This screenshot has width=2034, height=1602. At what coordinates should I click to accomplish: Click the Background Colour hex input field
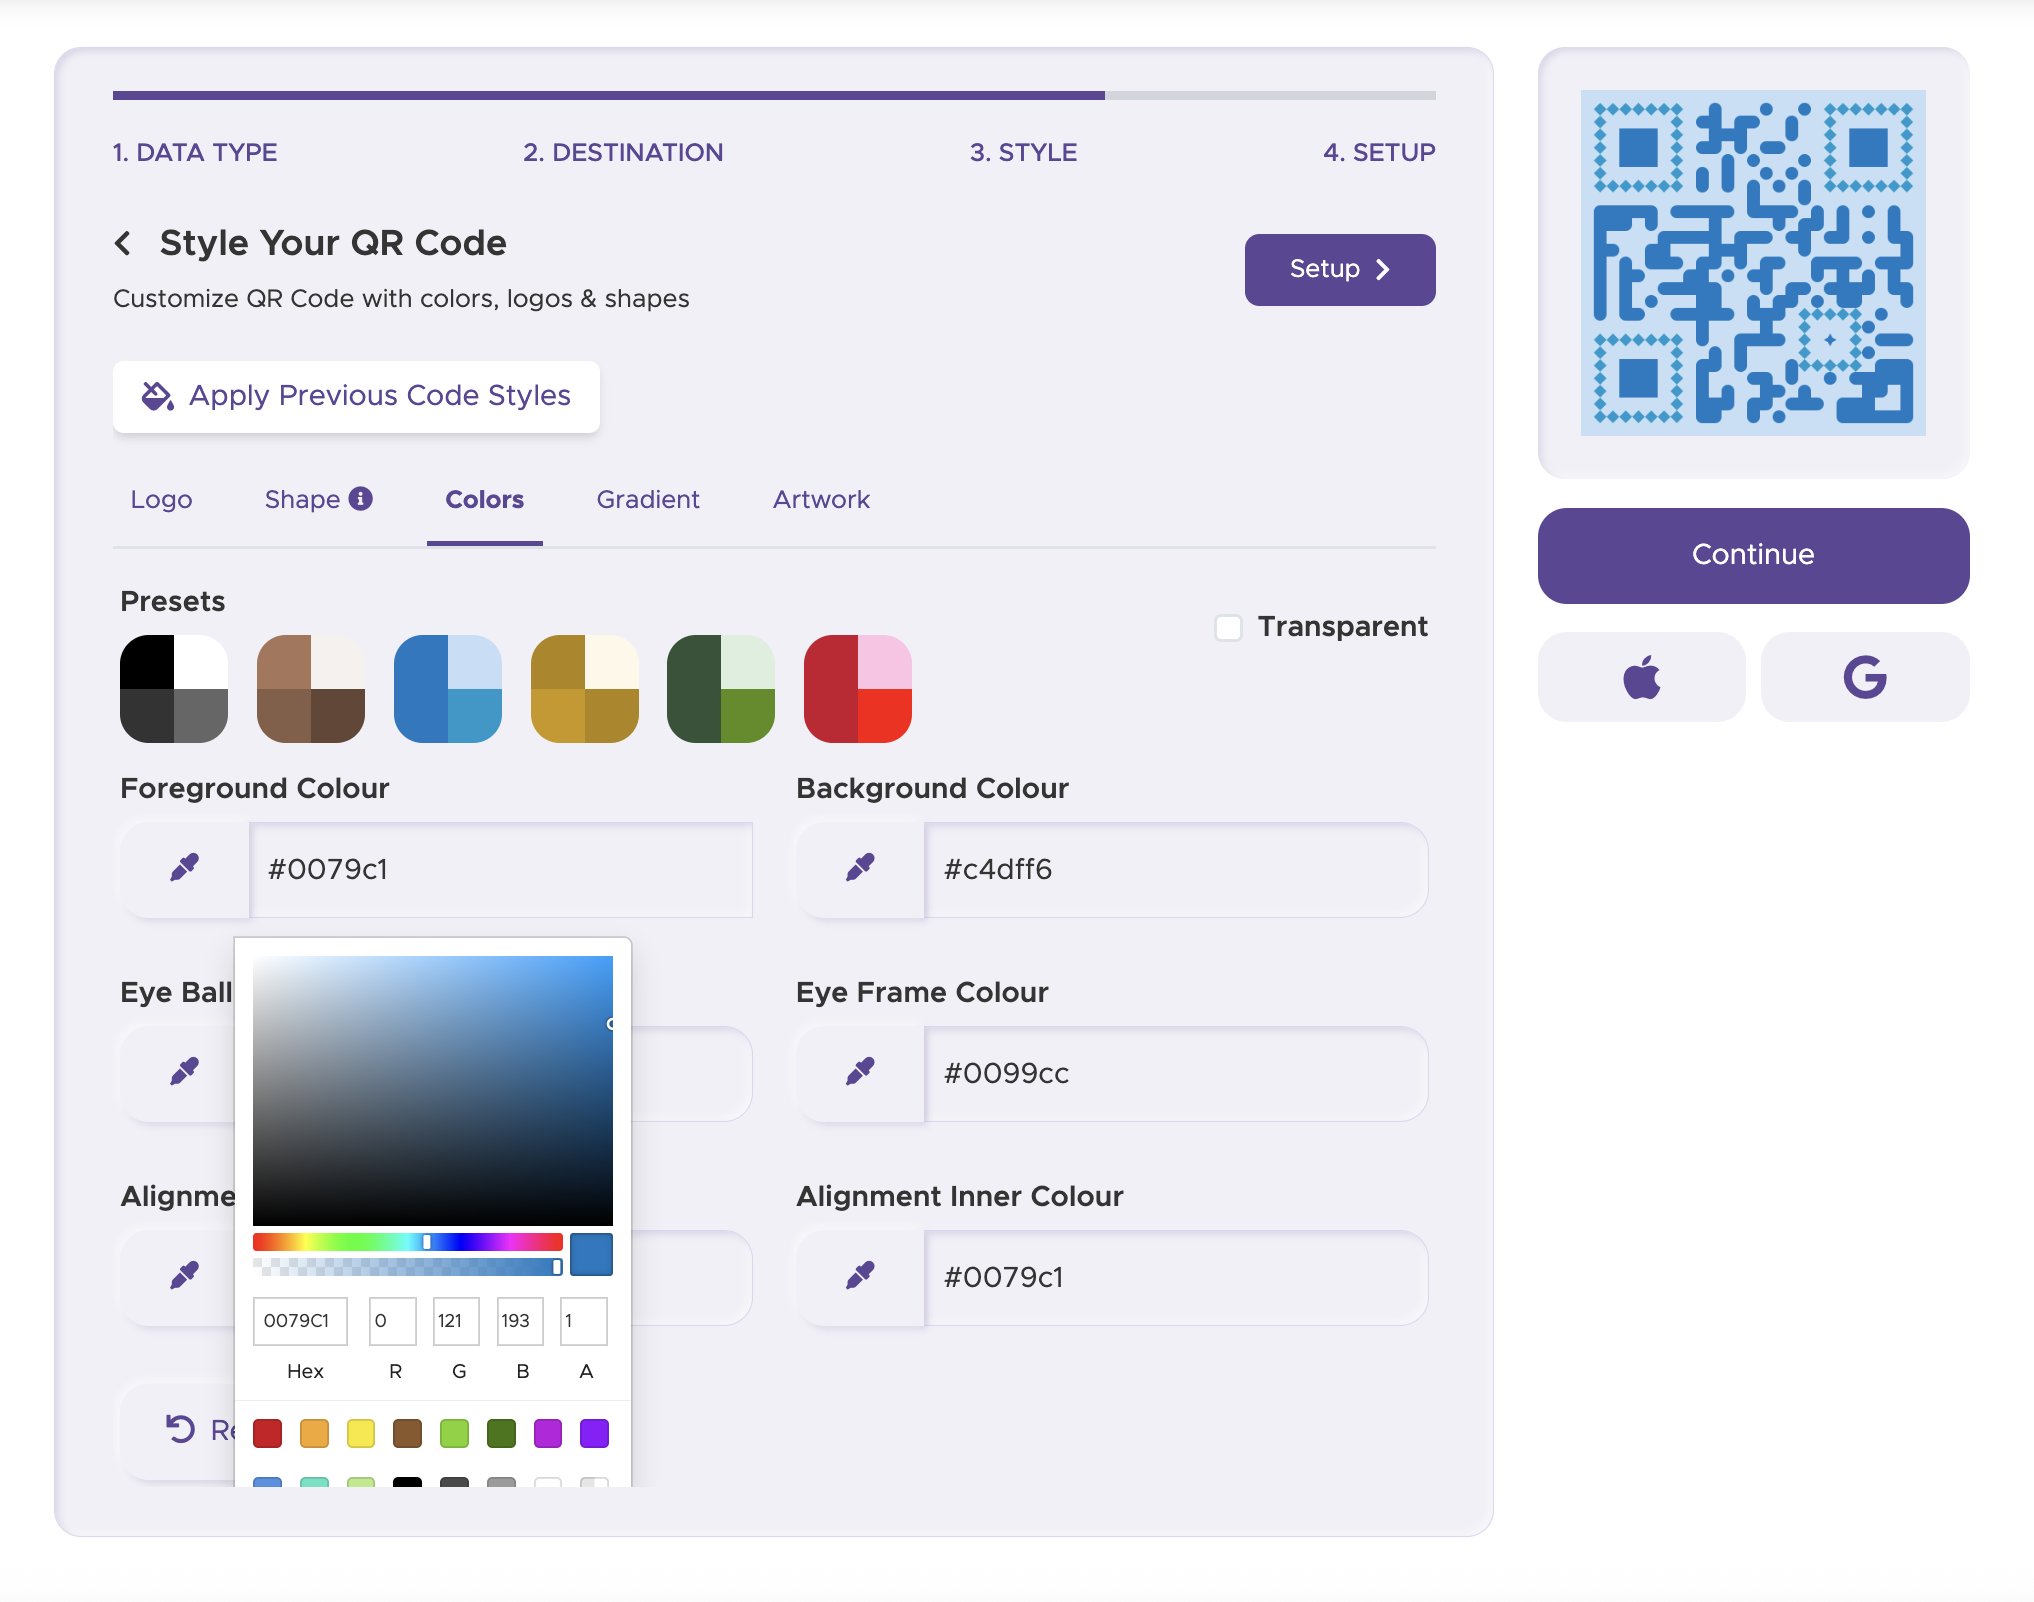click(1175, 869)
